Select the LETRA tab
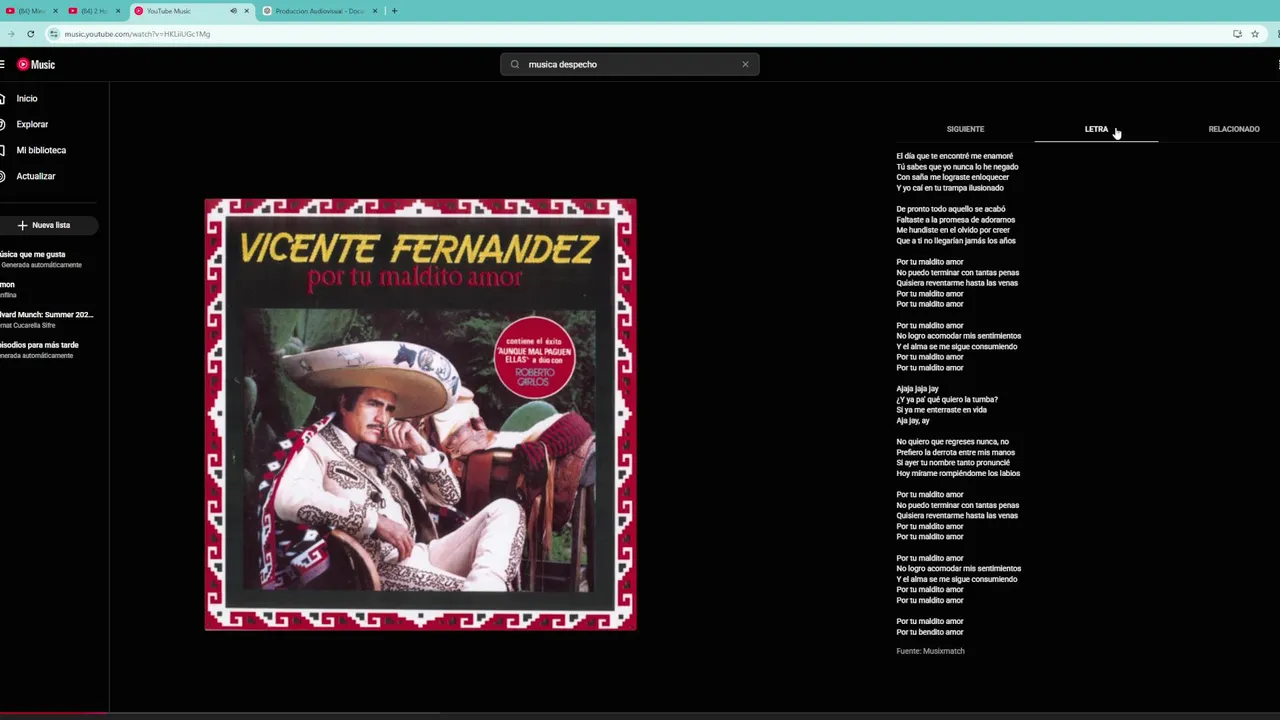The width and height of the screenshot is (1280, 720). click(1096, 129)
